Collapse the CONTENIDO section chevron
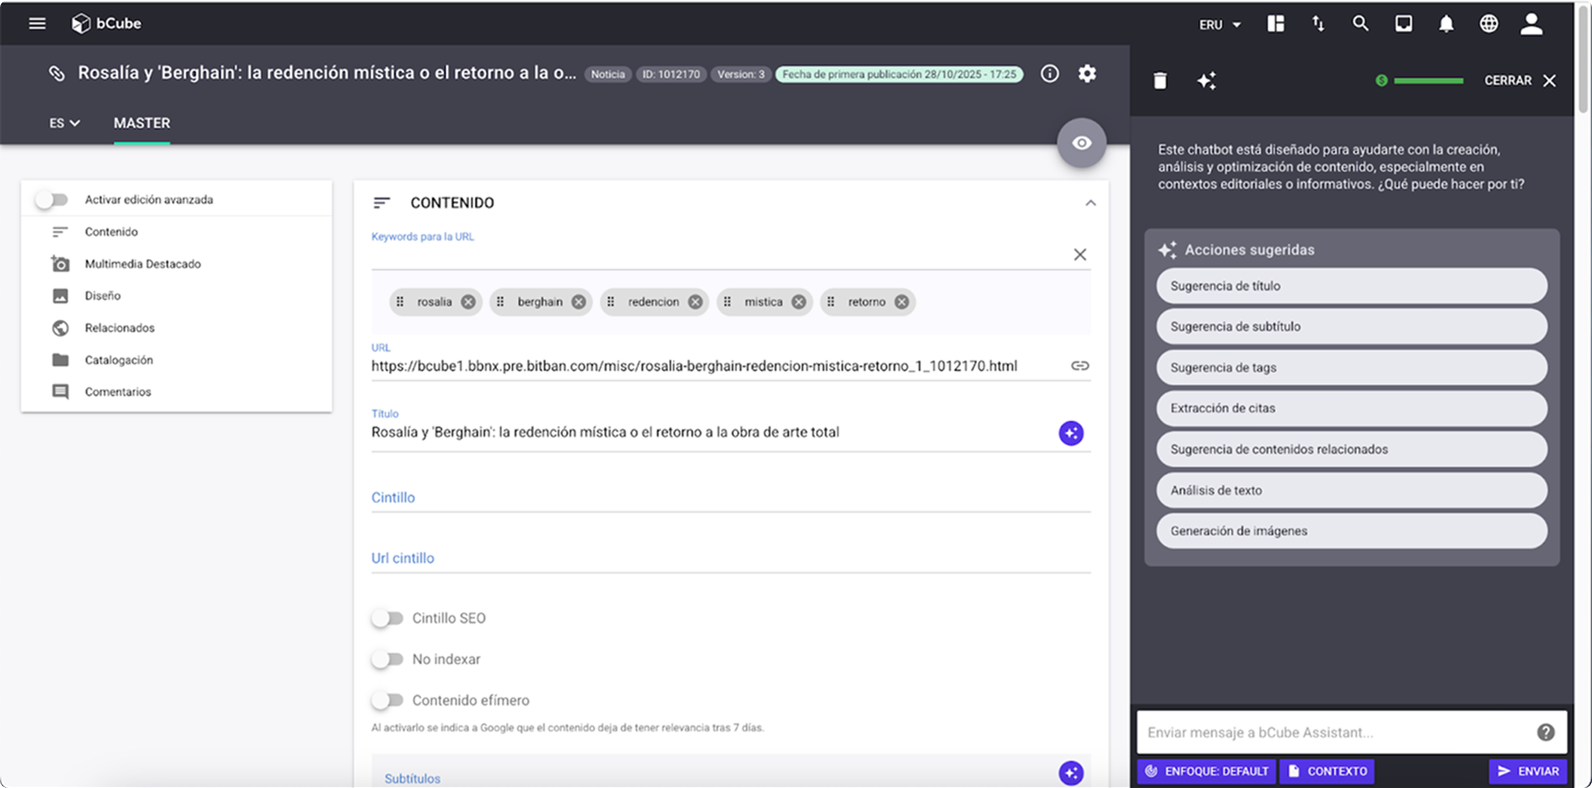The image size is (1592, 788). point(1090,203)
